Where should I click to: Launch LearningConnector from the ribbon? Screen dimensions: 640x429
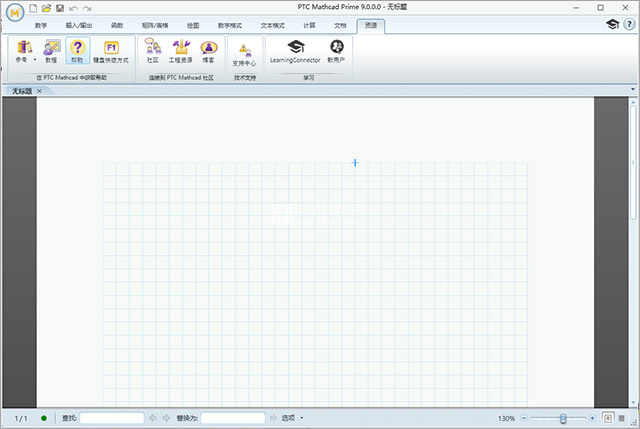pos(295,49)
